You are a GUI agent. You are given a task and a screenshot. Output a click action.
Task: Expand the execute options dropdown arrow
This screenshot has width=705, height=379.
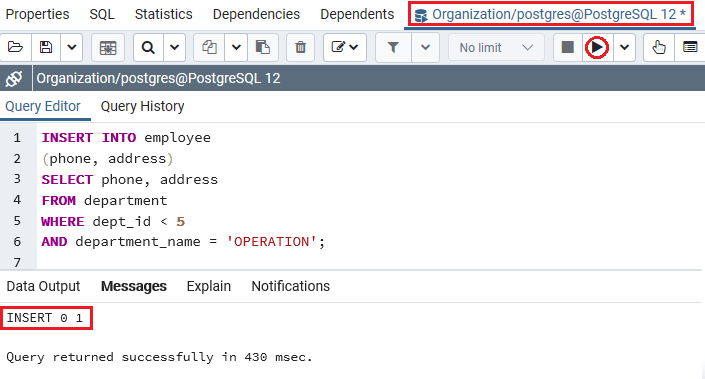pos(624,47)
